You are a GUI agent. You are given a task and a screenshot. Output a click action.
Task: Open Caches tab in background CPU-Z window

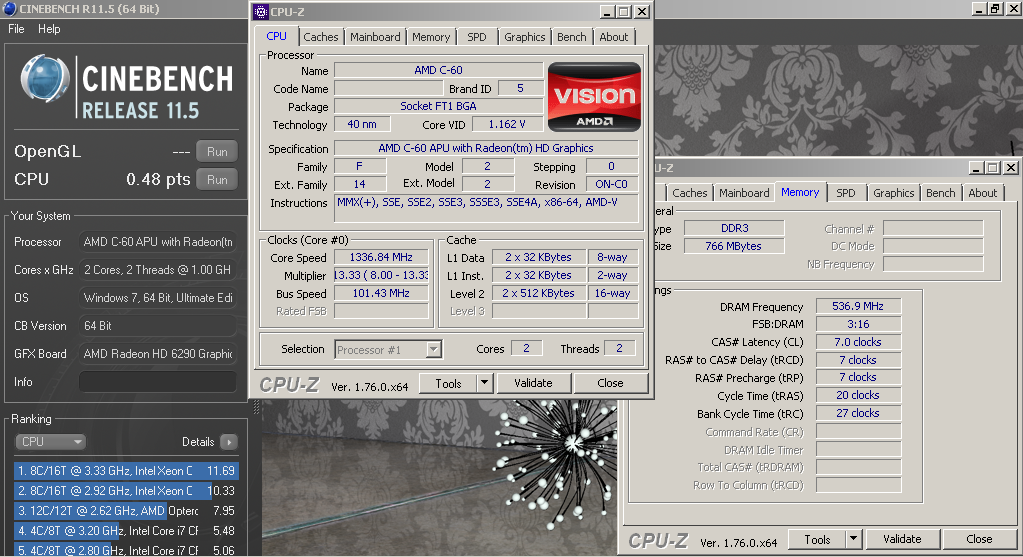pos(690,193)
